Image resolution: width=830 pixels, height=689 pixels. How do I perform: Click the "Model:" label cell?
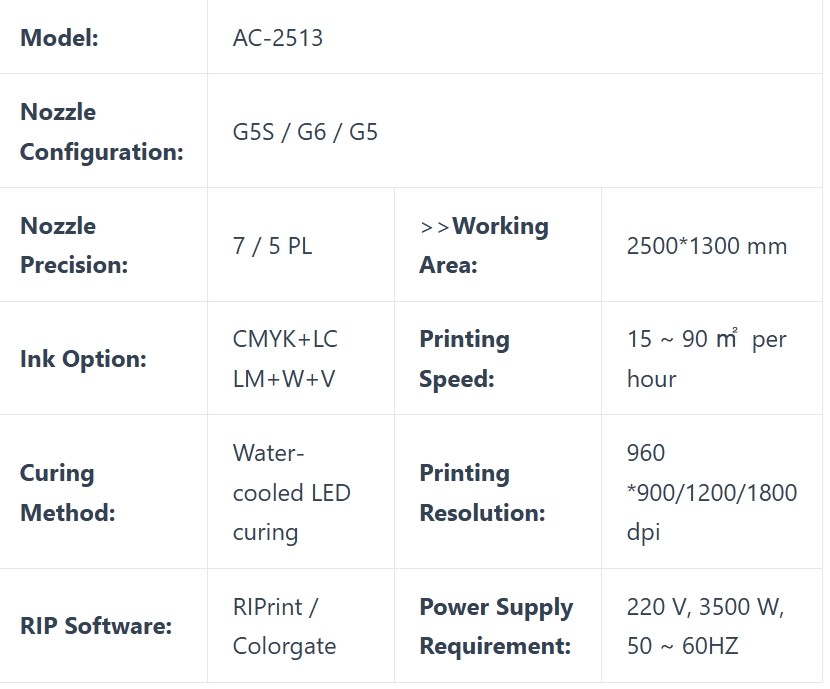pyautogui.click(x=60, y=38)
